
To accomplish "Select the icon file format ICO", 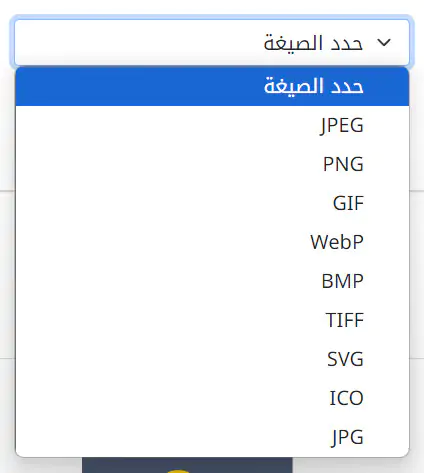I will (x=212, y=398).
